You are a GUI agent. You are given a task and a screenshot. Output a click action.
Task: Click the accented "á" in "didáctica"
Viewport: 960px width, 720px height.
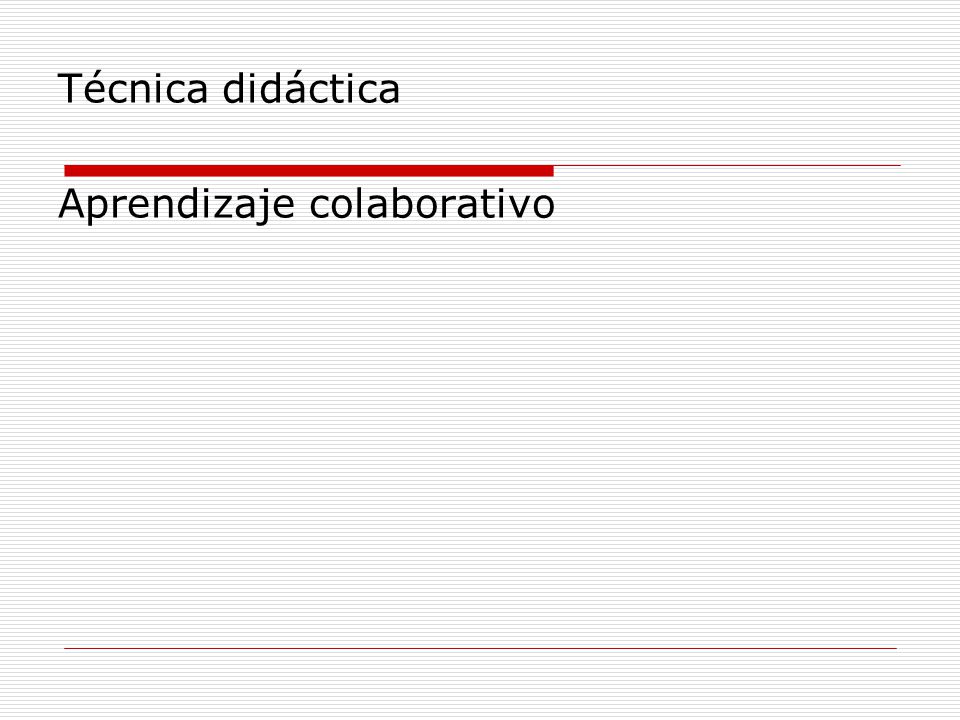coord(296,89)
